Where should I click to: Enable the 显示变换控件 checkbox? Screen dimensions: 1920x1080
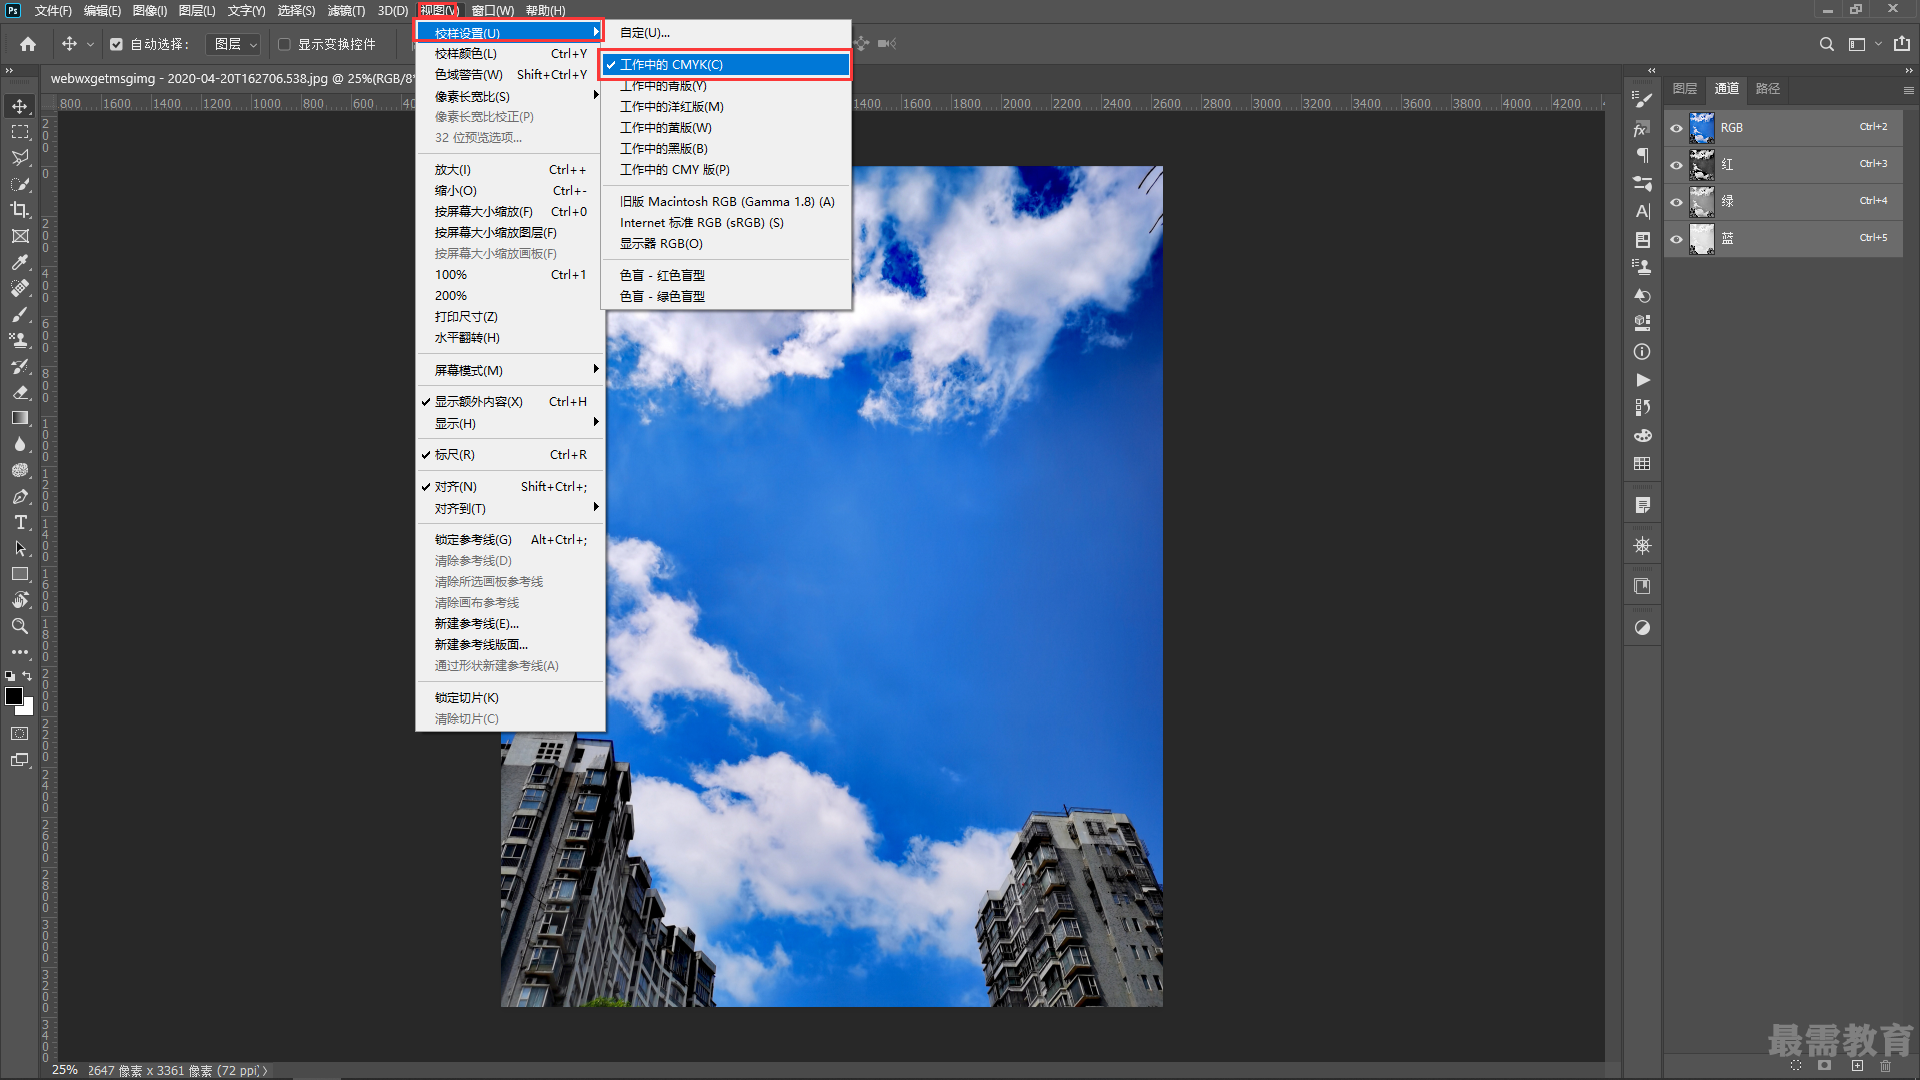click(284, 44)
